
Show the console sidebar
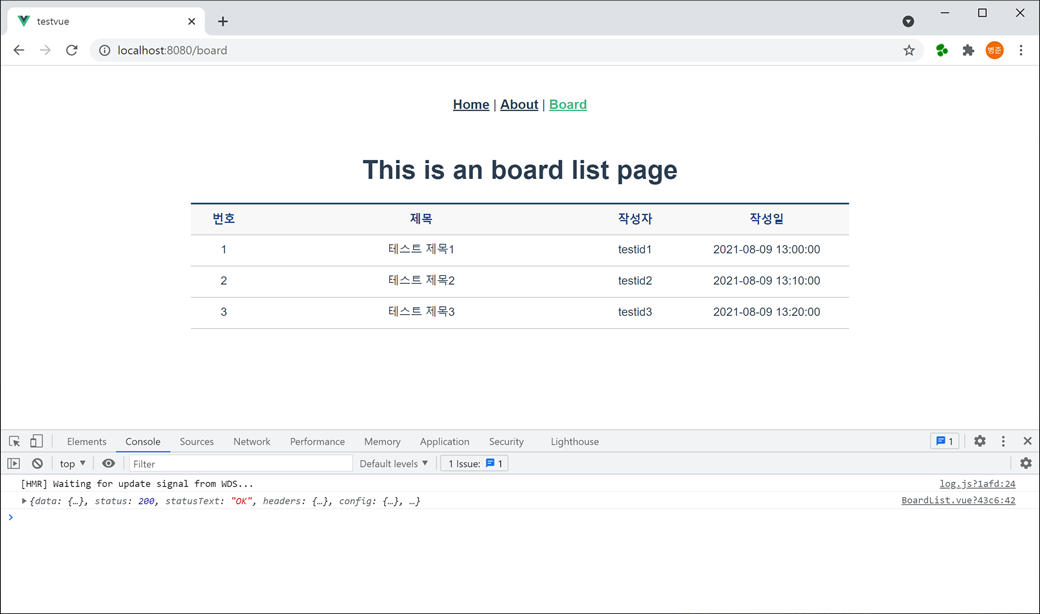click(14, 463)
